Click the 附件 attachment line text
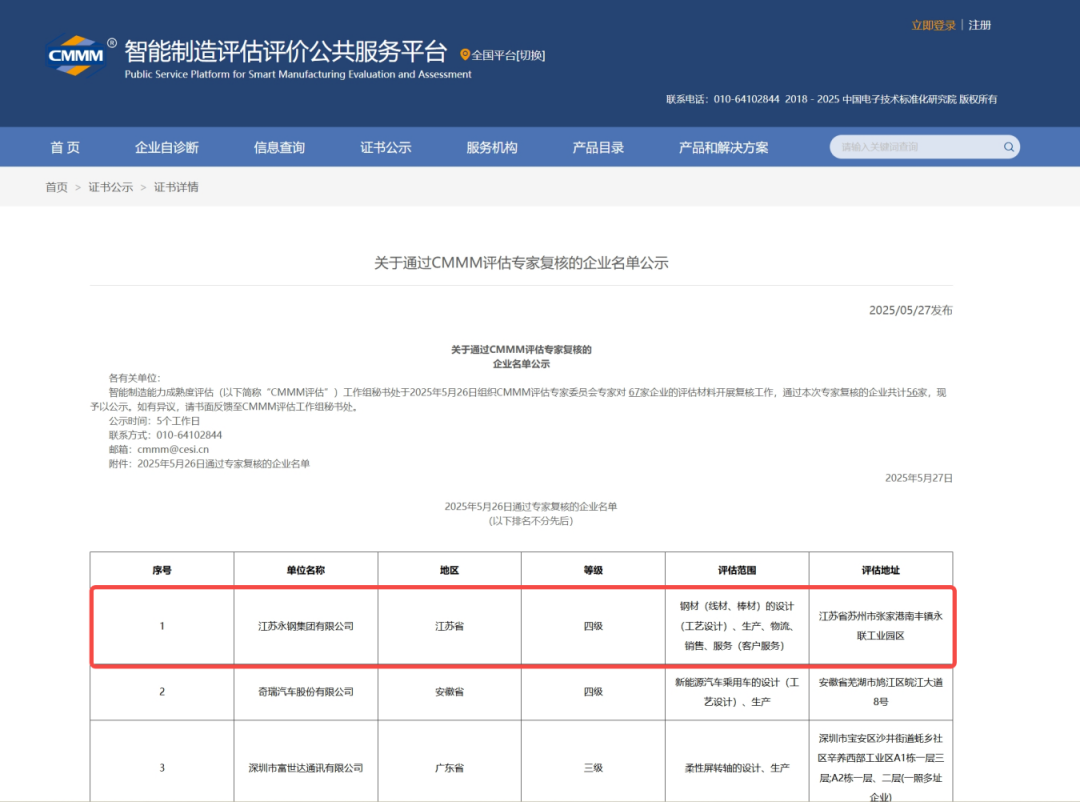1080x802 pixels. point(209,464)
